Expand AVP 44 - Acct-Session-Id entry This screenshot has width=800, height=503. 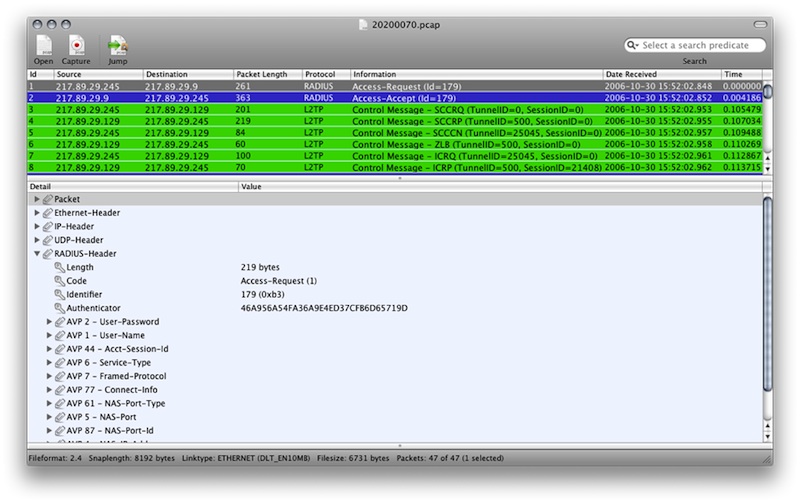[50, 349]
